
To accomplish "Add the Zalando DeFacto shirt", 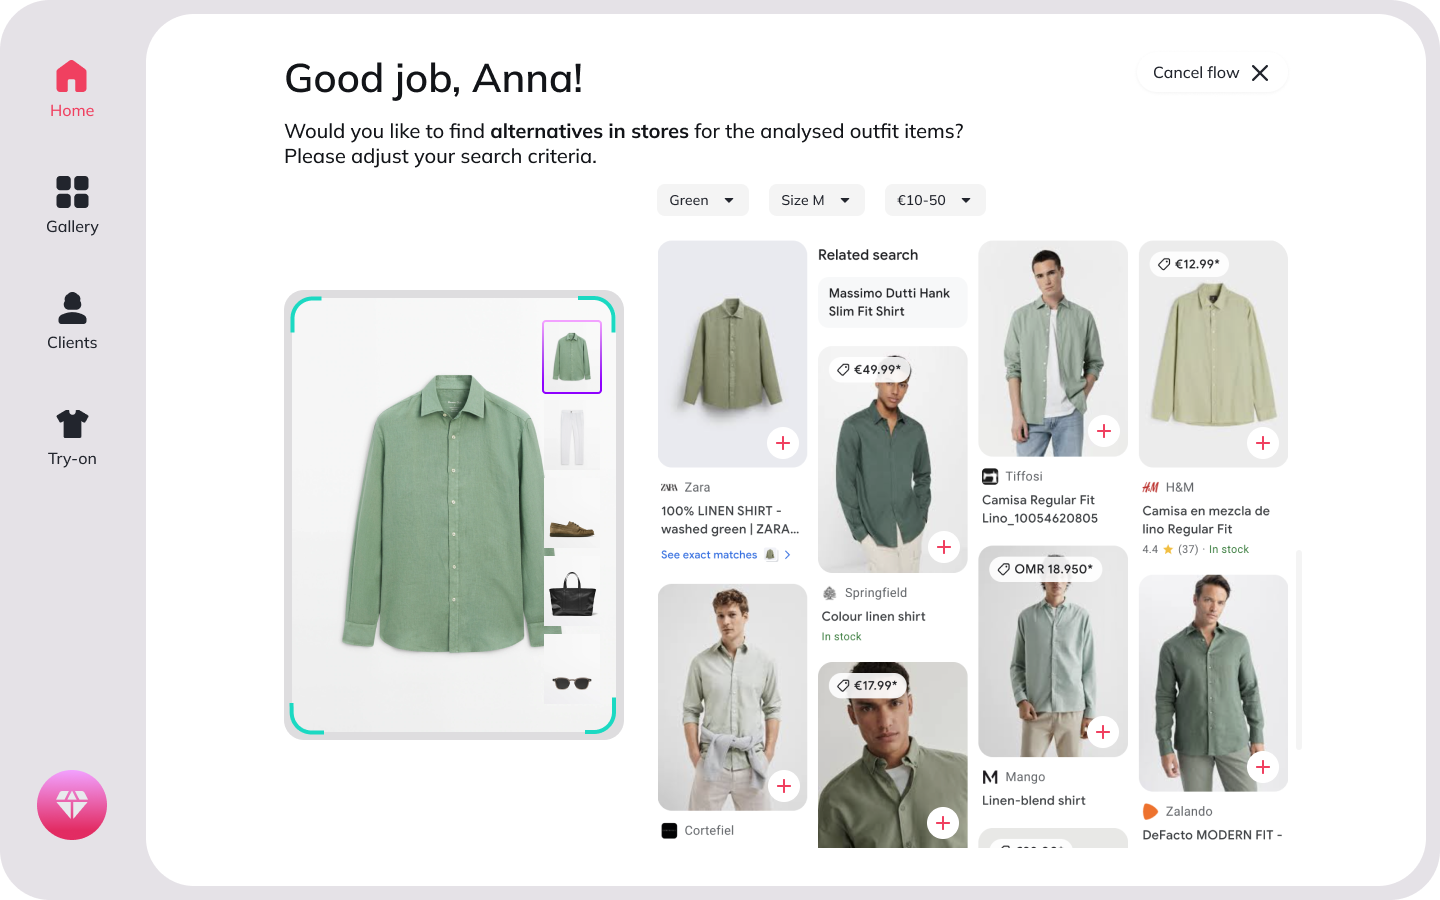I will coord(1263,767).
